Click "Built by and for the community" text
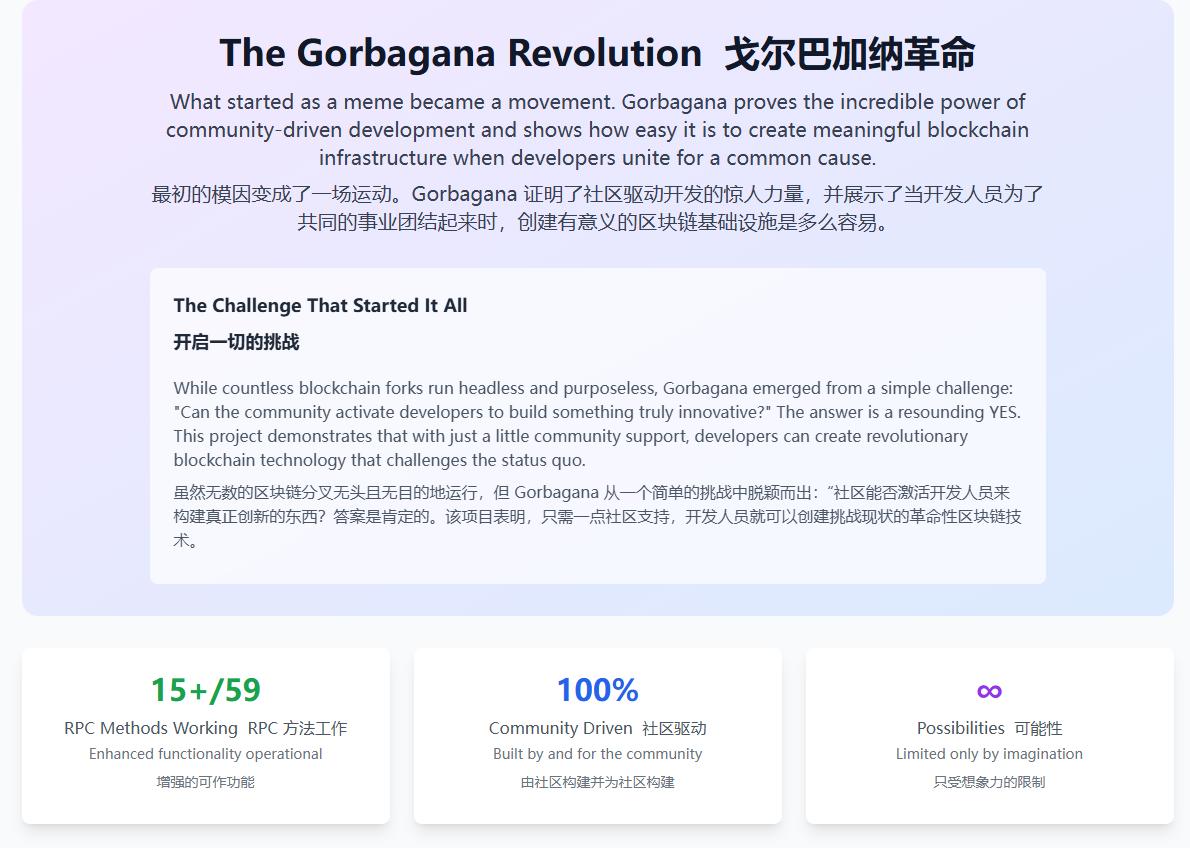1190x848 pixels. click(597, 754)
